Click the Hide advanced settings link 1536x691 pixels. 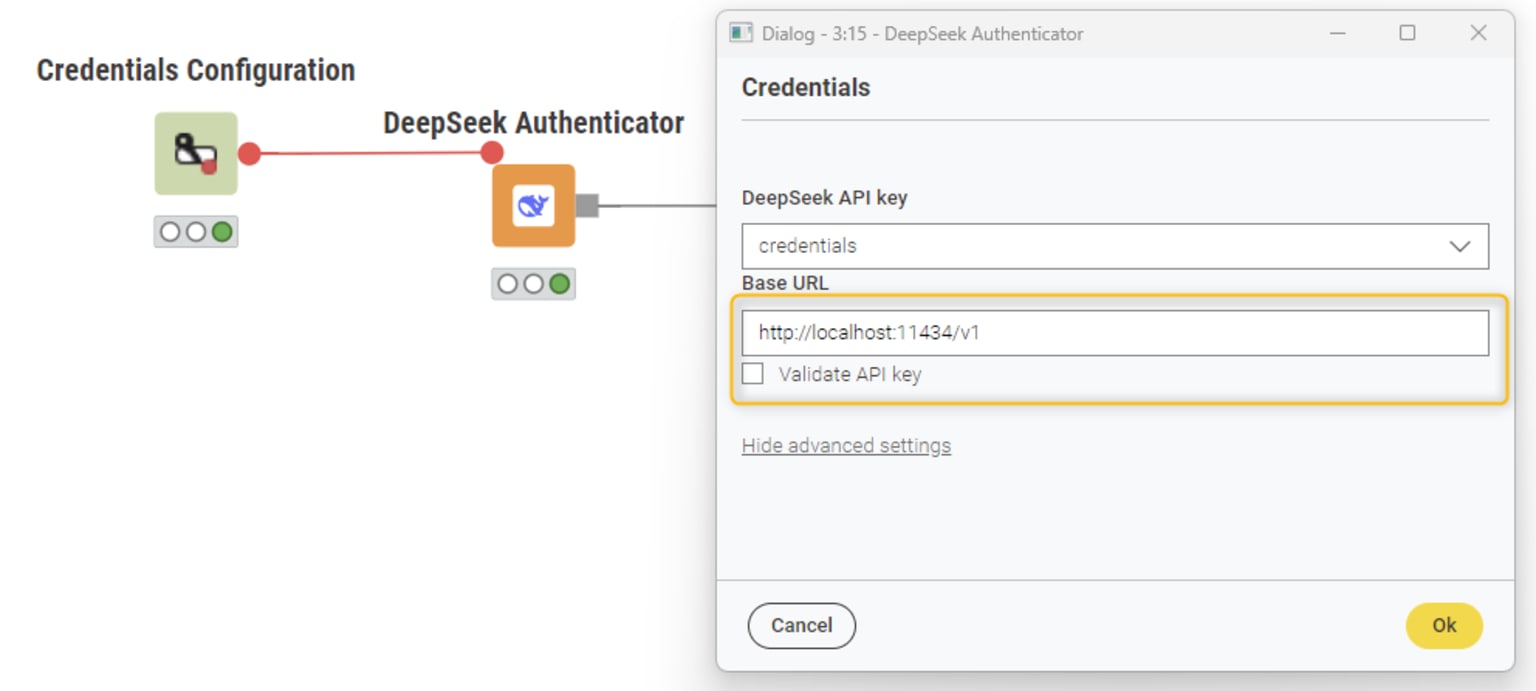[x=846, y=446]
